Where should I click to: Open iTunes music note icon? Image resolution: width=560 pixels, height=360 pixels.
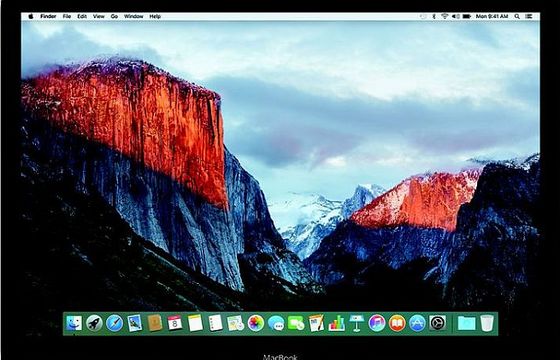coord(377,323)
